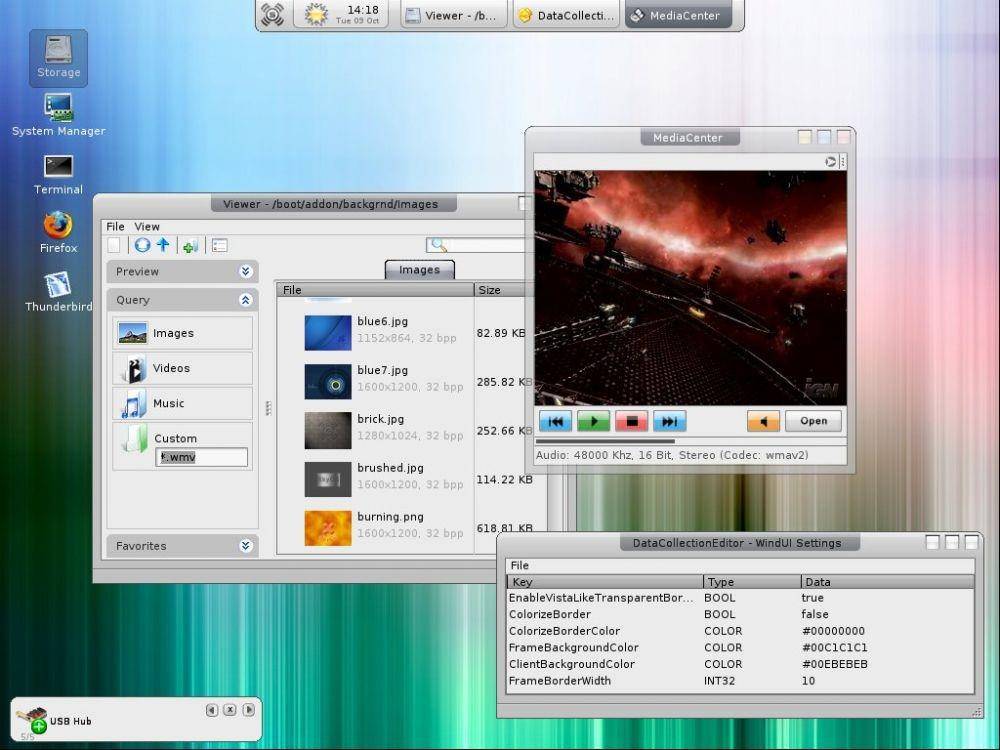Open the Terminal desktop icon

[x=58, y=174]
